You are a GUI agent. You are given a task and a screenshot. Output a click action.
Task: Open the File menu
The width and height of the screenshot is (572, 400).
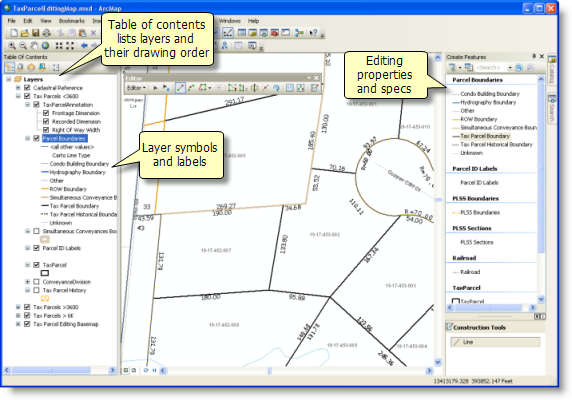tap(12, 21)
